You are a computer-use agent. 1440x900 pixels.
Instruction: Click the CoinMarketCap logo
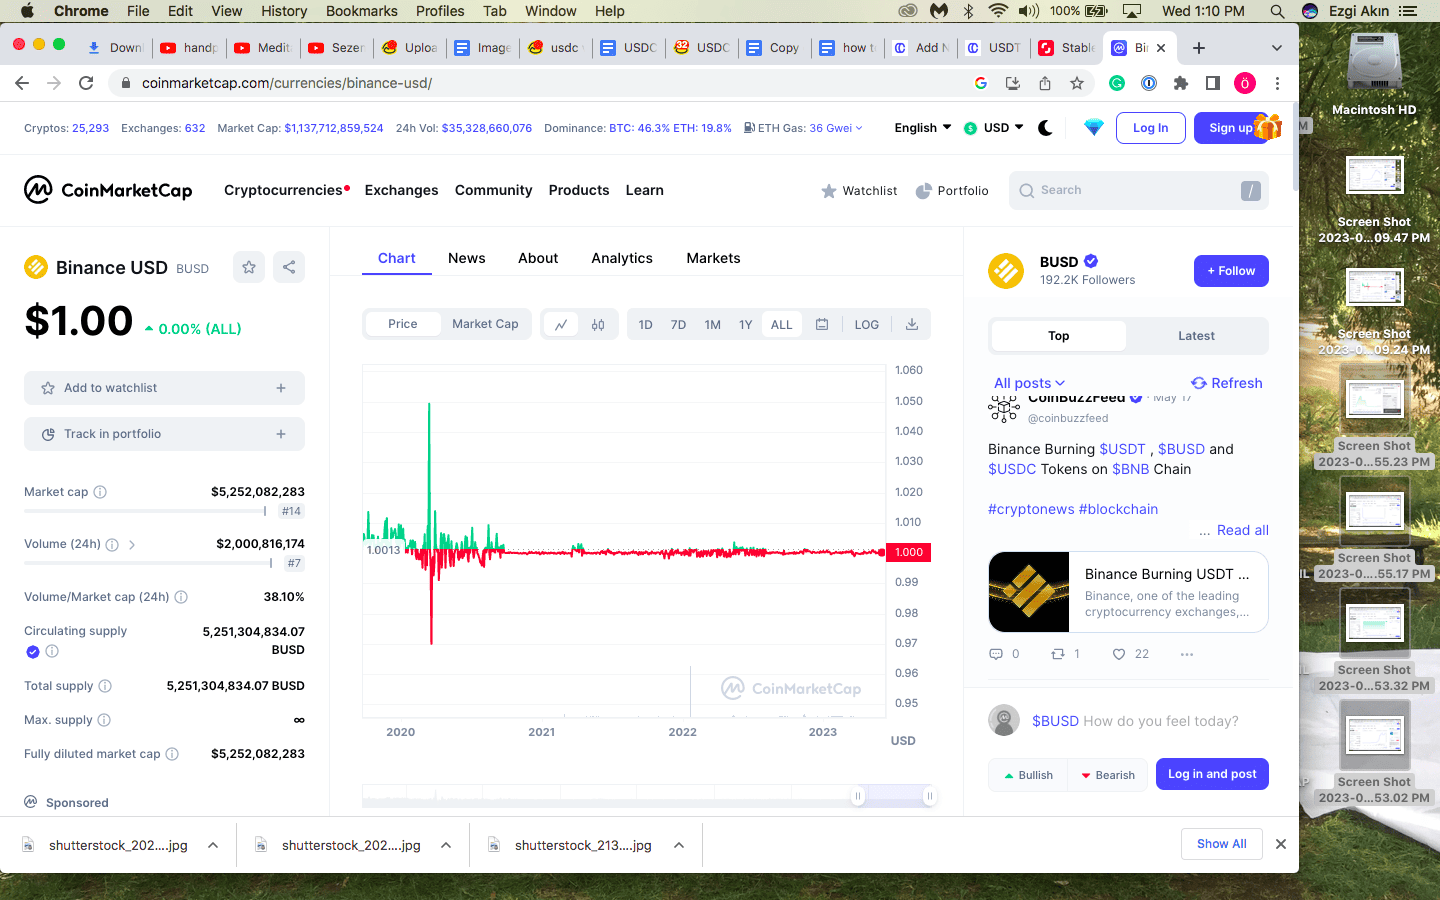click(108, 190)
